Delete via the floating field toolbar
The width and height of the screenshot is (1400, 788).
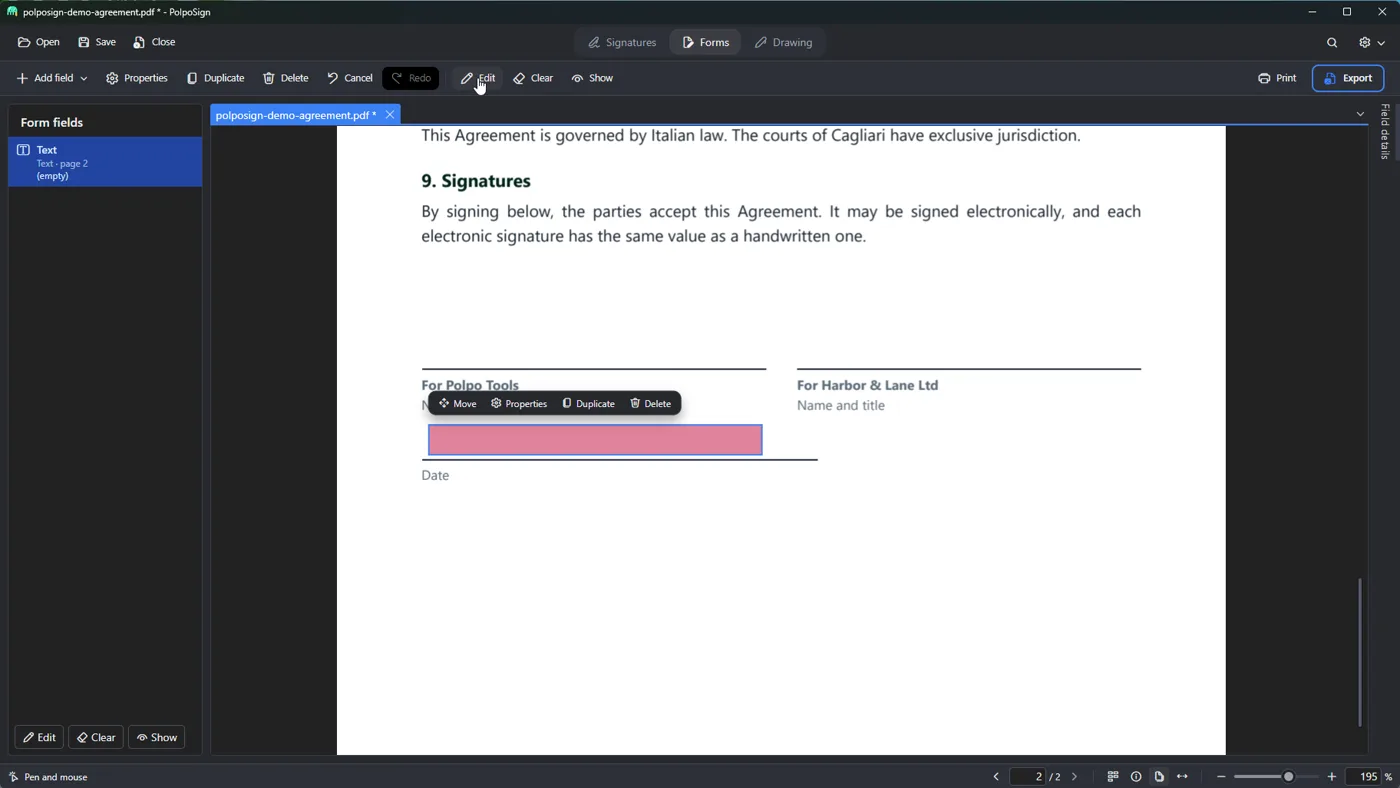click(651, 404)
